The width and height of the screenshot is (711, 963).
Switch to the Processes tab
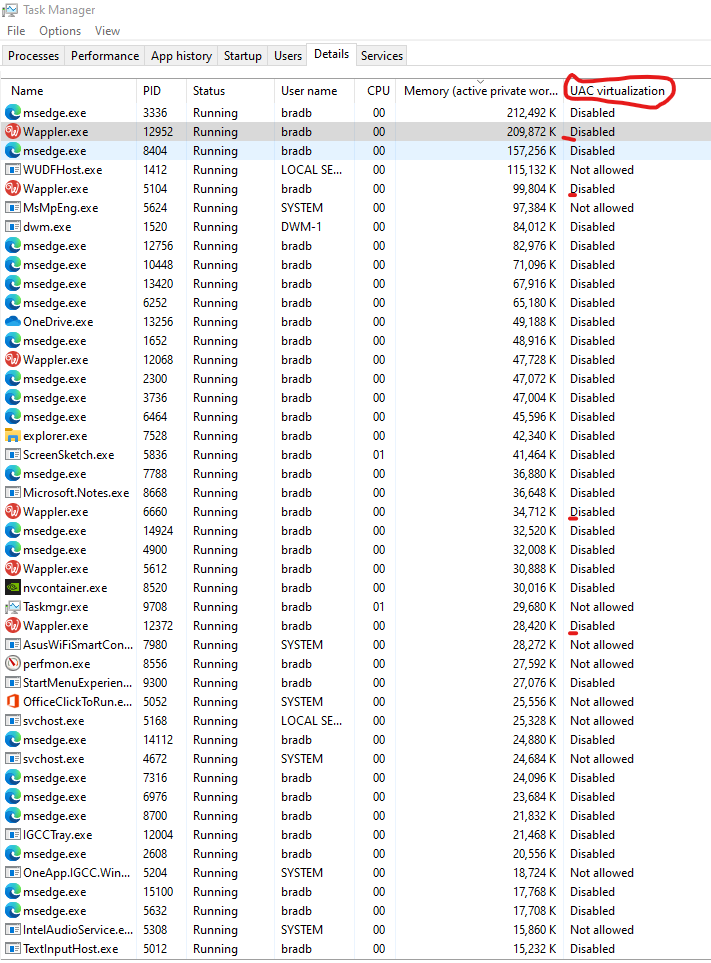pos(33,55)
